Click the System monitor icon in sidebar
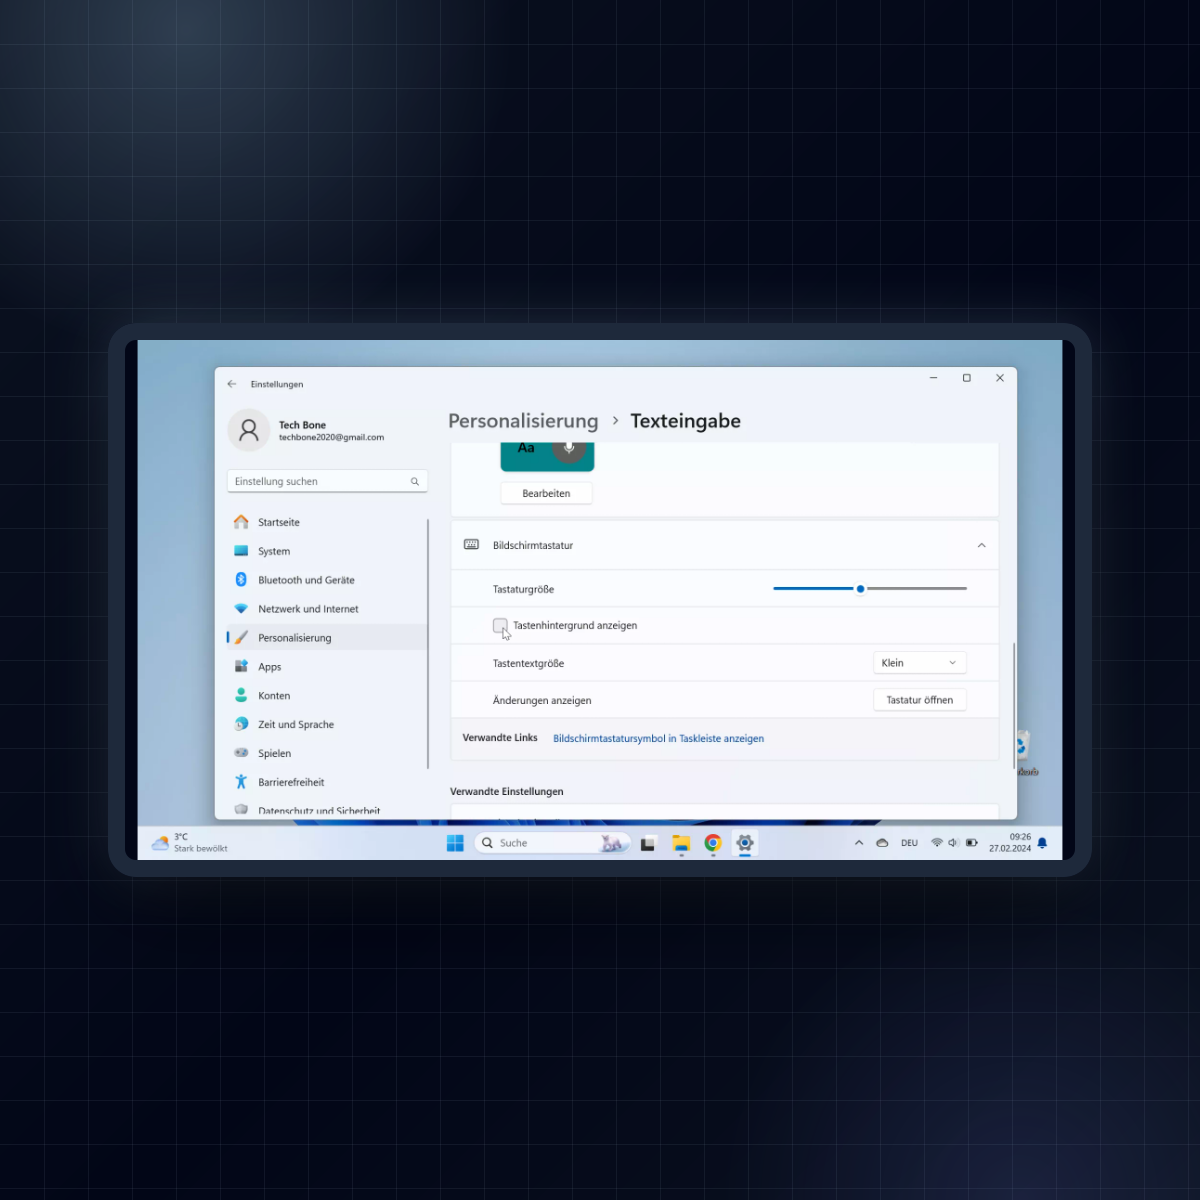 coord(241,551)
